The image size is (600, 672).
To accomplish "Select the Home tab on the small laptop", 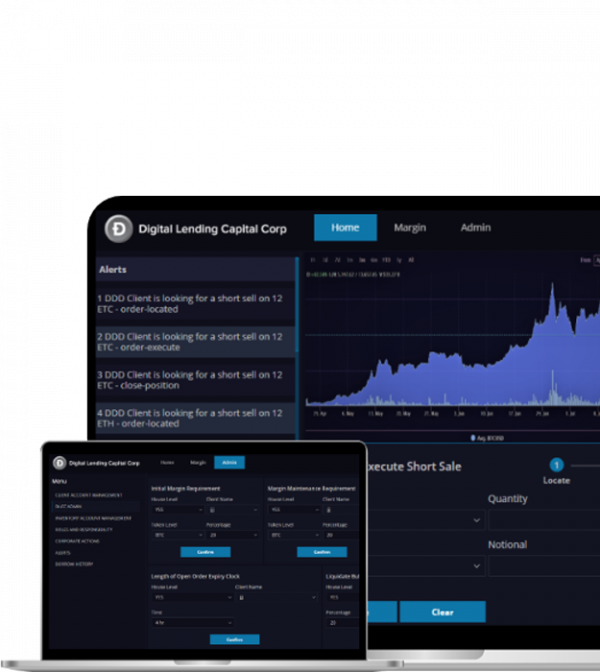I will (167, 462).
